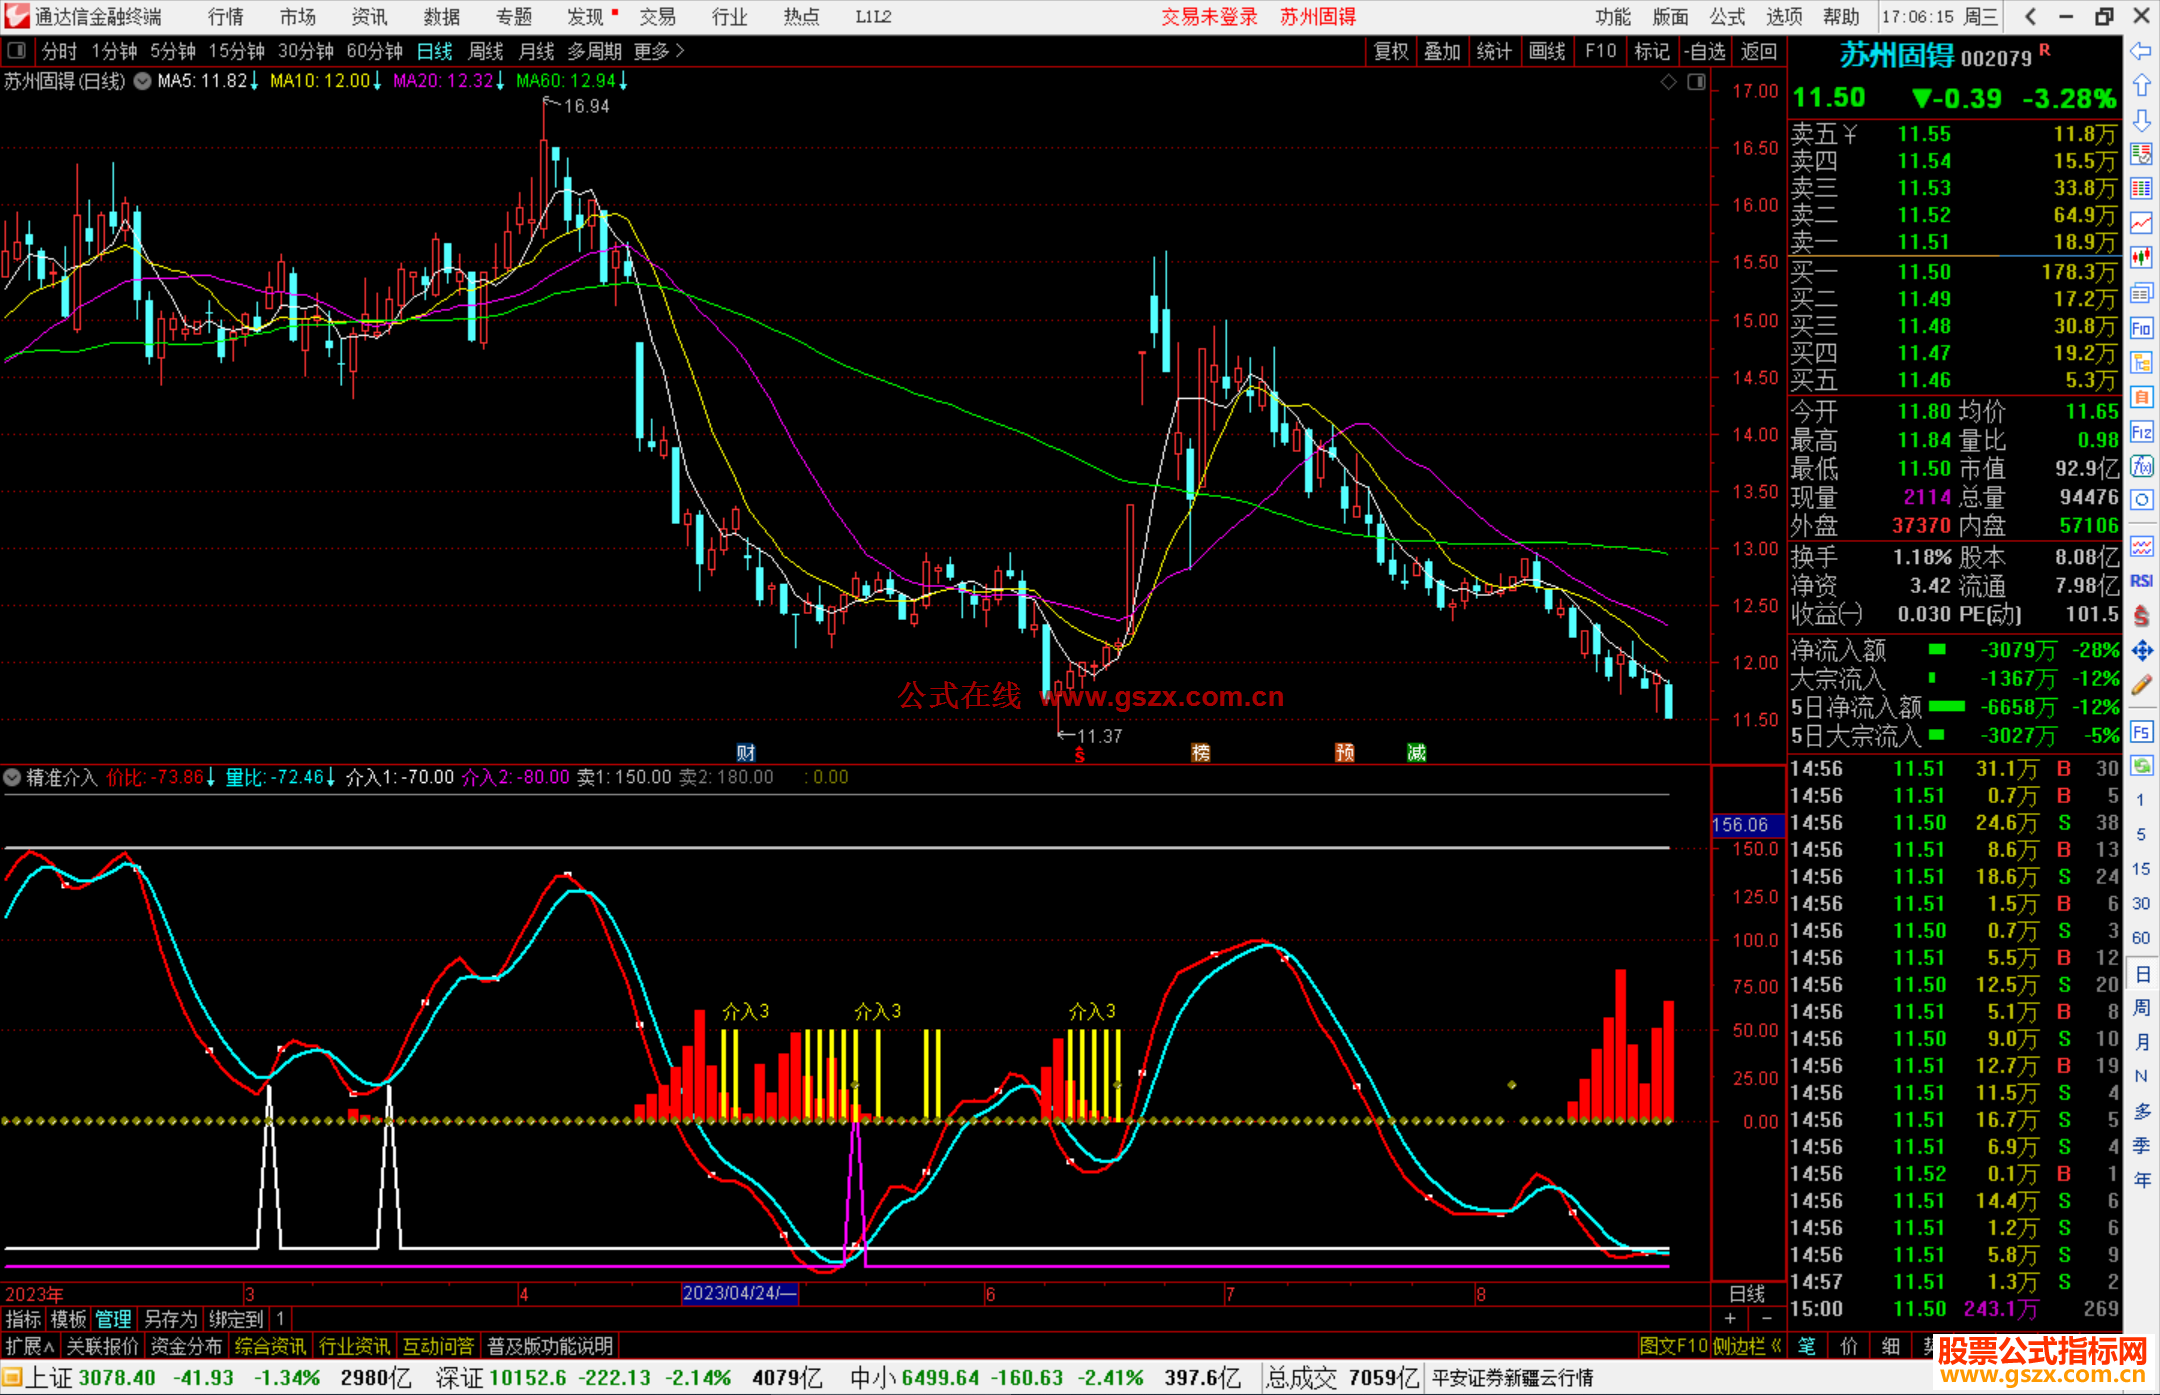Toggle the round button beside 苏州固得(日线)
Viewport: 2160px width, 1395px height.
(x=143, y=81)
